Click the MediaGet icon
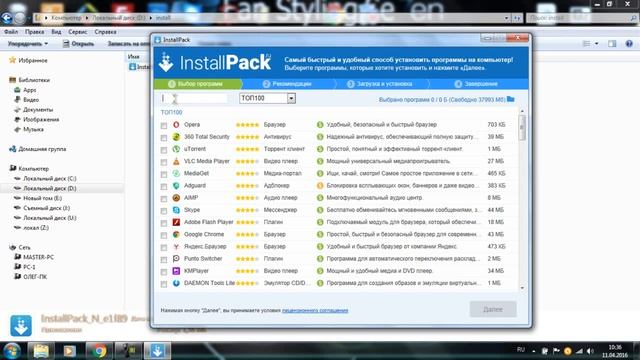The height and width of the screenshot is (360, 640). [176, 173]
